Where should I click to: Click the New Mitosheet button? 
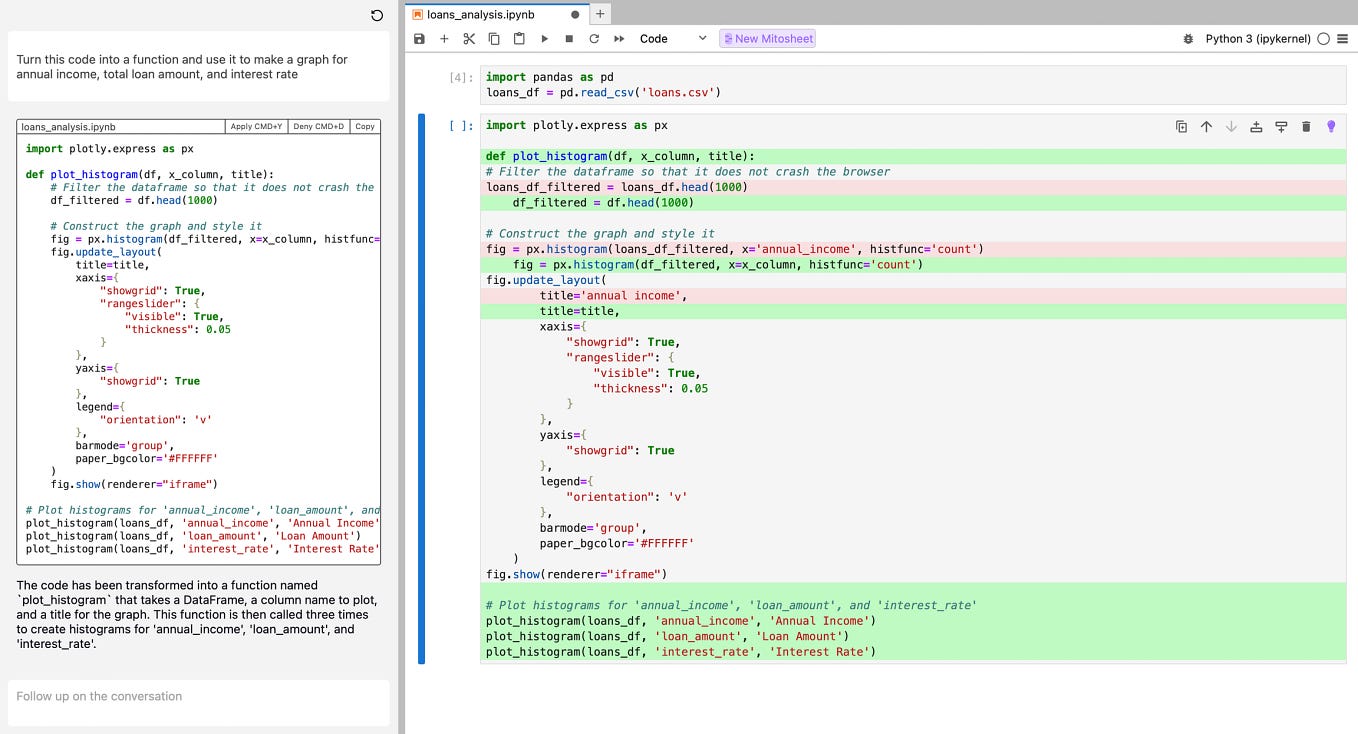click(767, 39)
